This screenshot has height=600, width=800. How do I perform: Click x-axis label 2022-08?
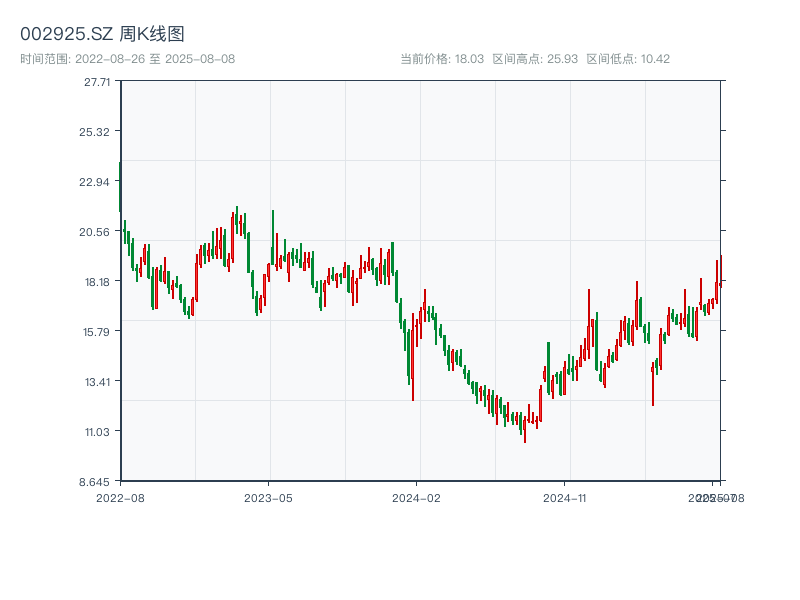tap(120, 498)
